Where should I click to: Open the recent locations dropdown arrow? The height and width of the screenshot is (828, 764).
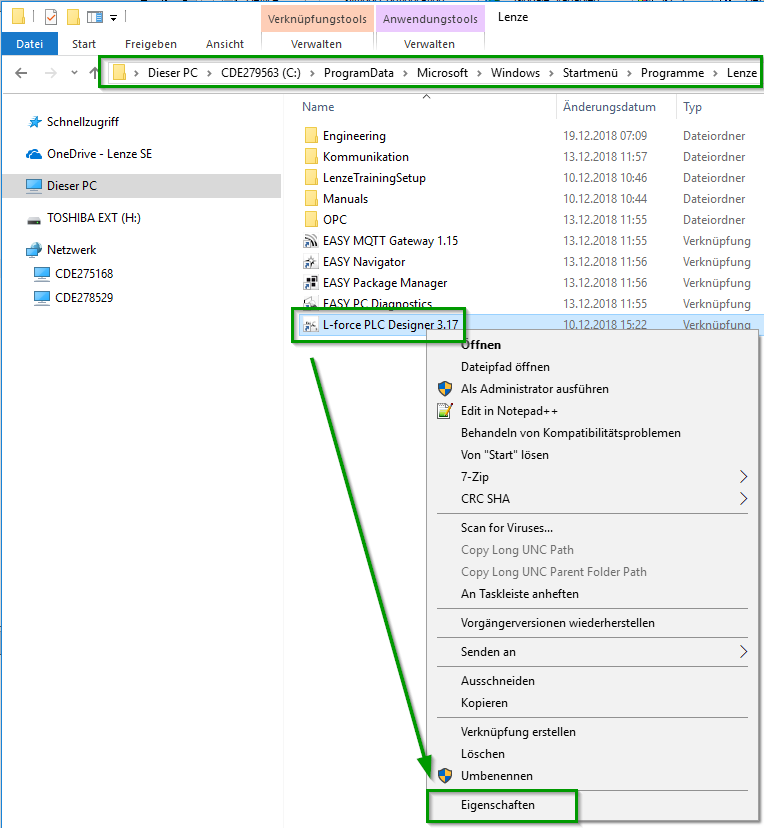[74, 73]
